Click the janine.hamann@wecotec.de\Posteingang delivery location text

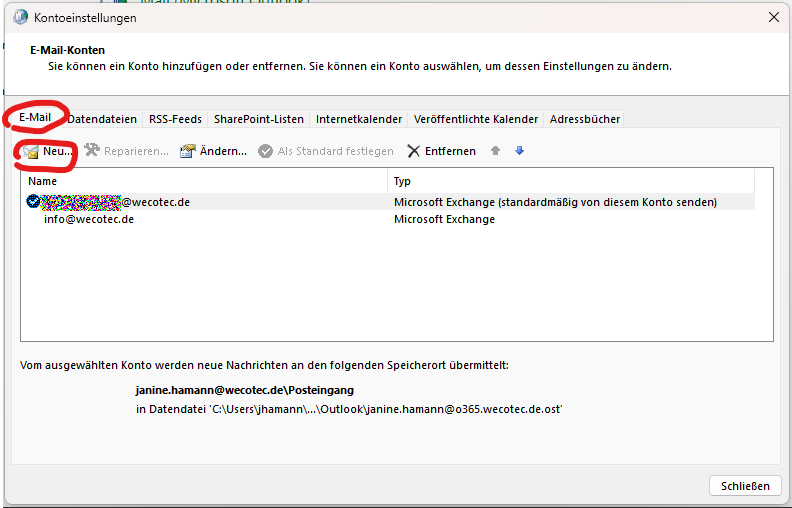(244, 390)
